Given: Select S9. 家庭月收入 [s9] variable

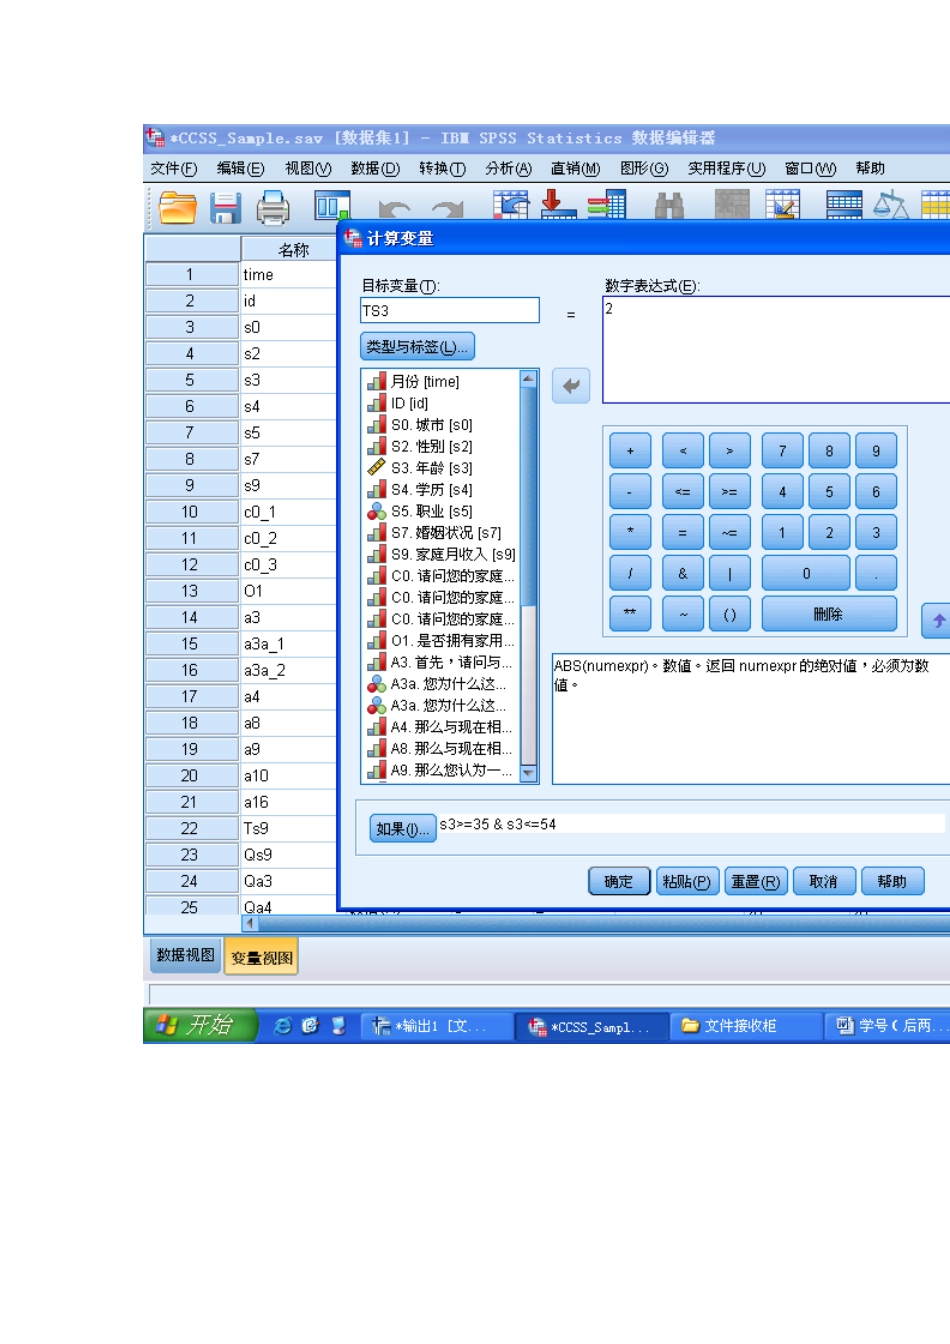Looking at the screenshot, I should click(x=442, y=554).
